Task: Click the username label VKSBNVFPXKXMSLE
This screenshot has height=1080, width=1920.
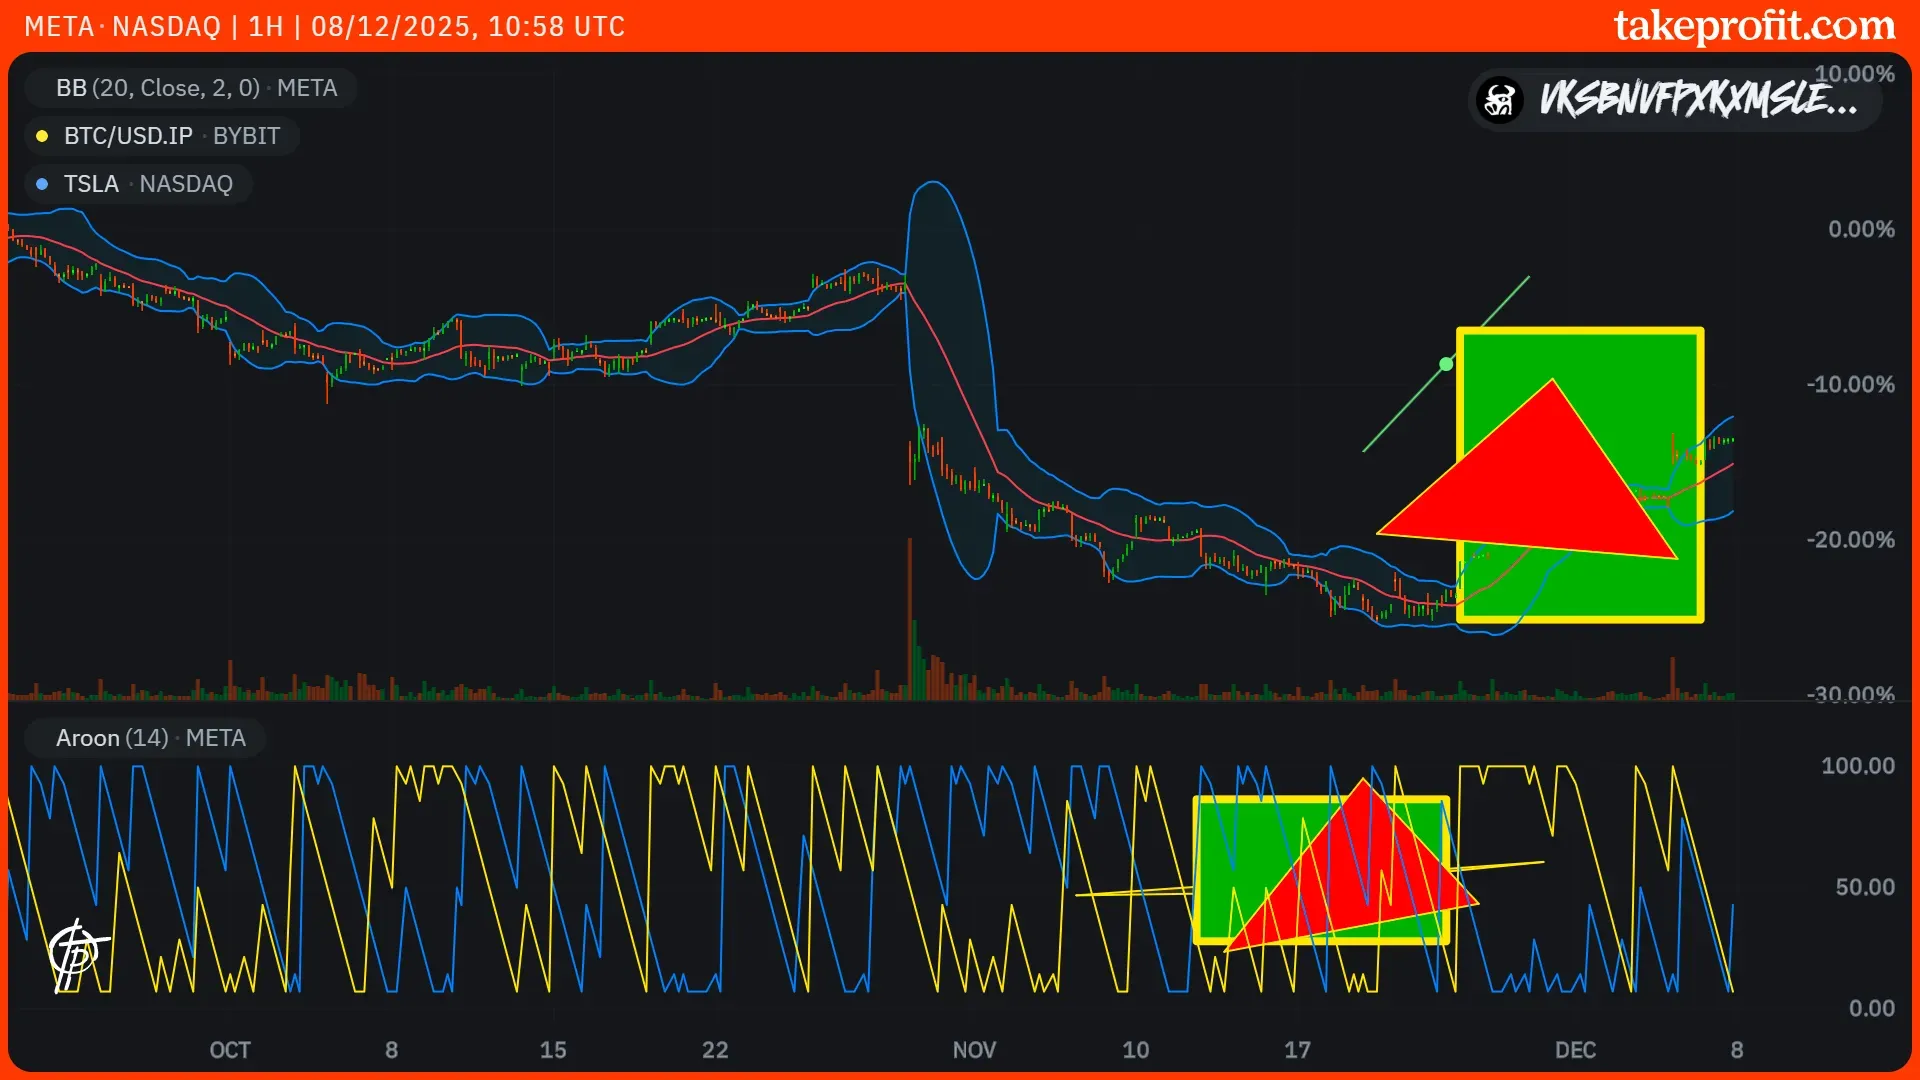Action: [x=1698, y=100]
